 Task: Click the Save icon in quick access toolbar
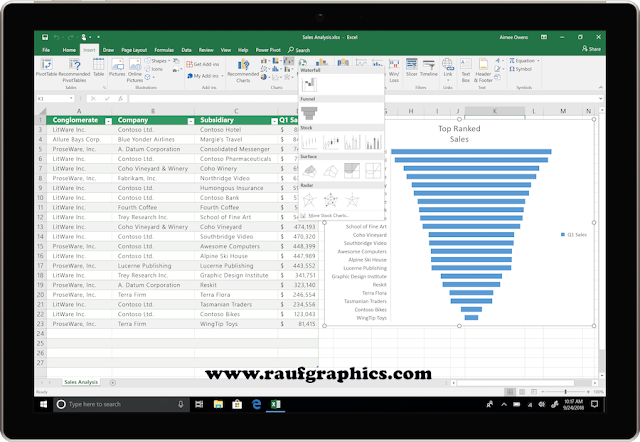[x=45, y=37]
